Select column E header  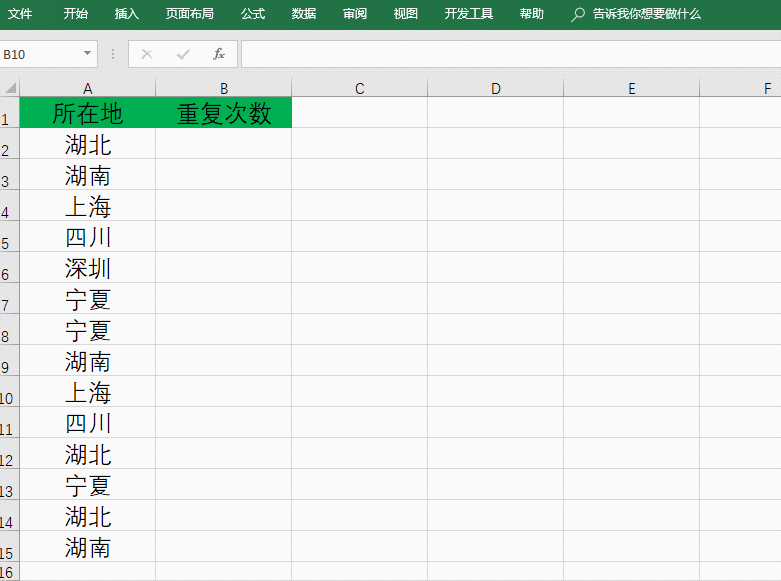(632, 89)
